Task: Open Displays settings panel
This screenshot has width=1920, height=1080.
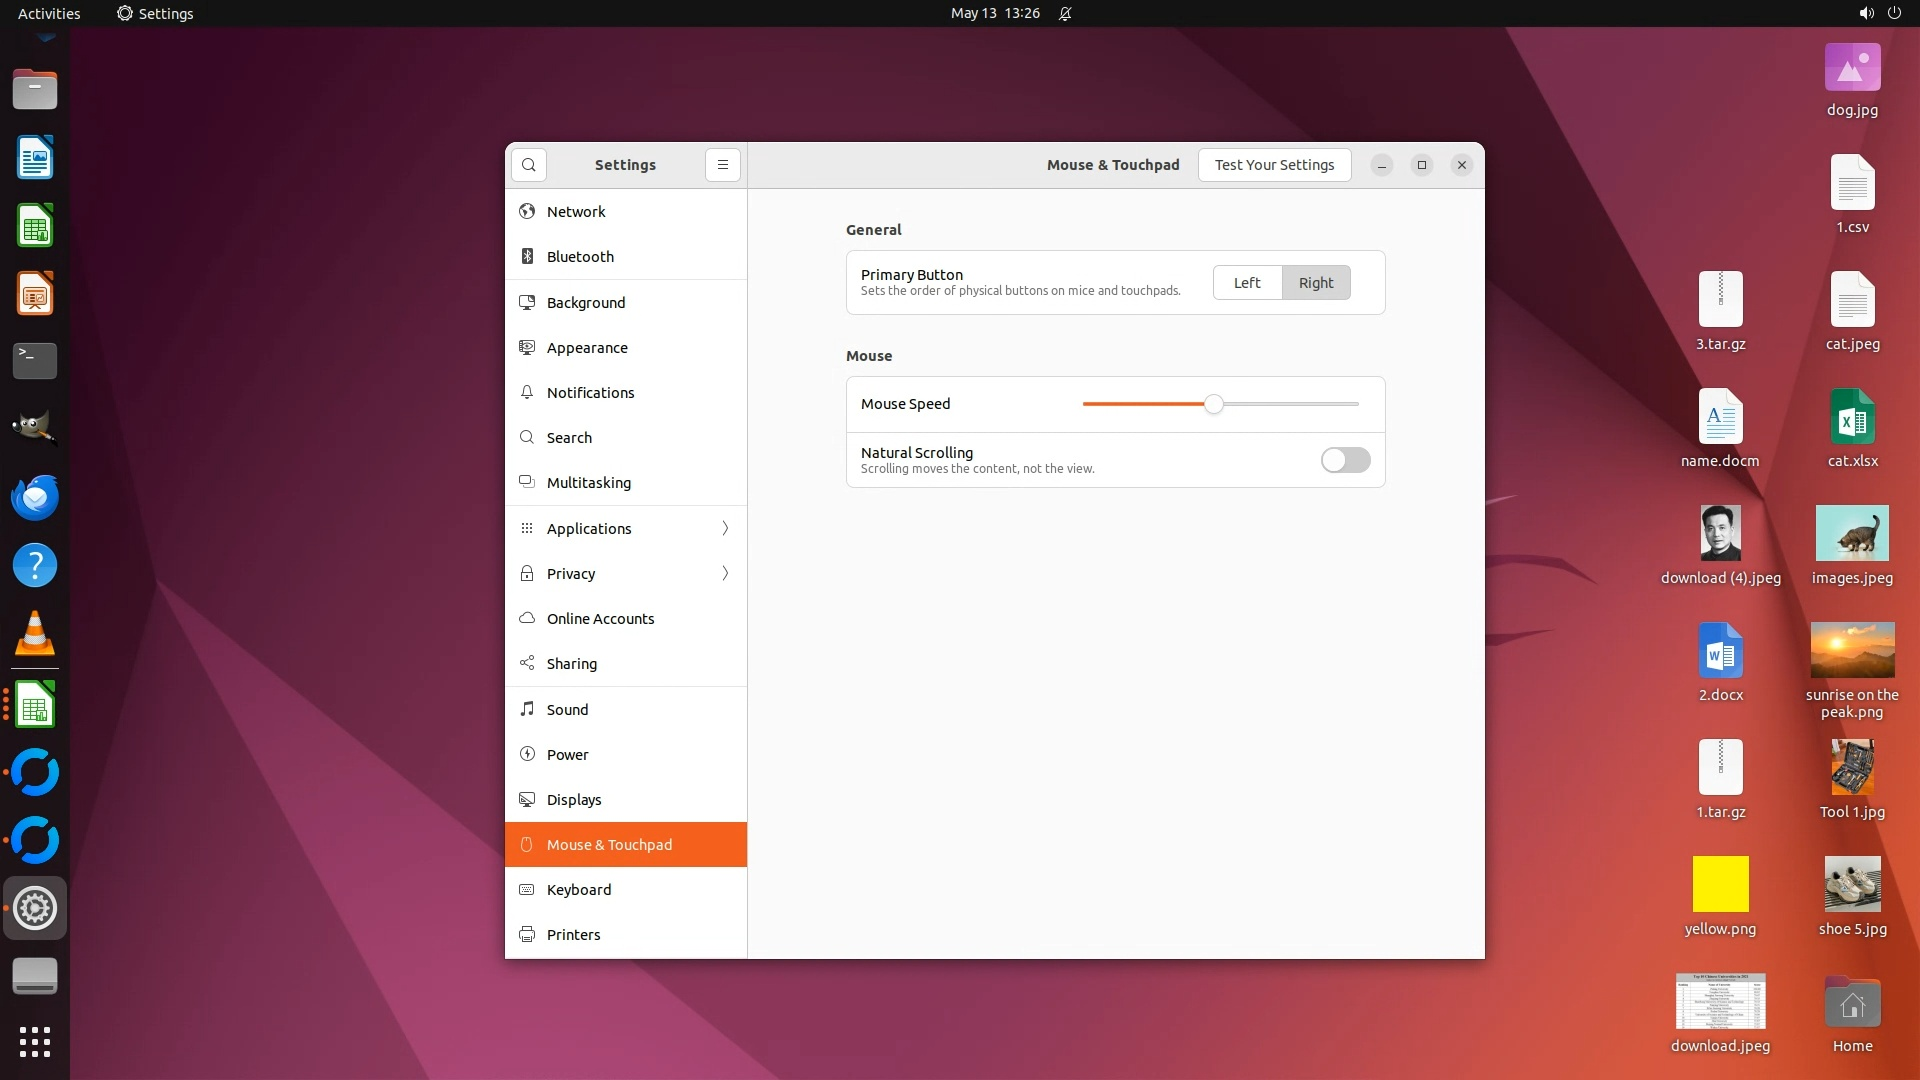Action: click(574, 800)
